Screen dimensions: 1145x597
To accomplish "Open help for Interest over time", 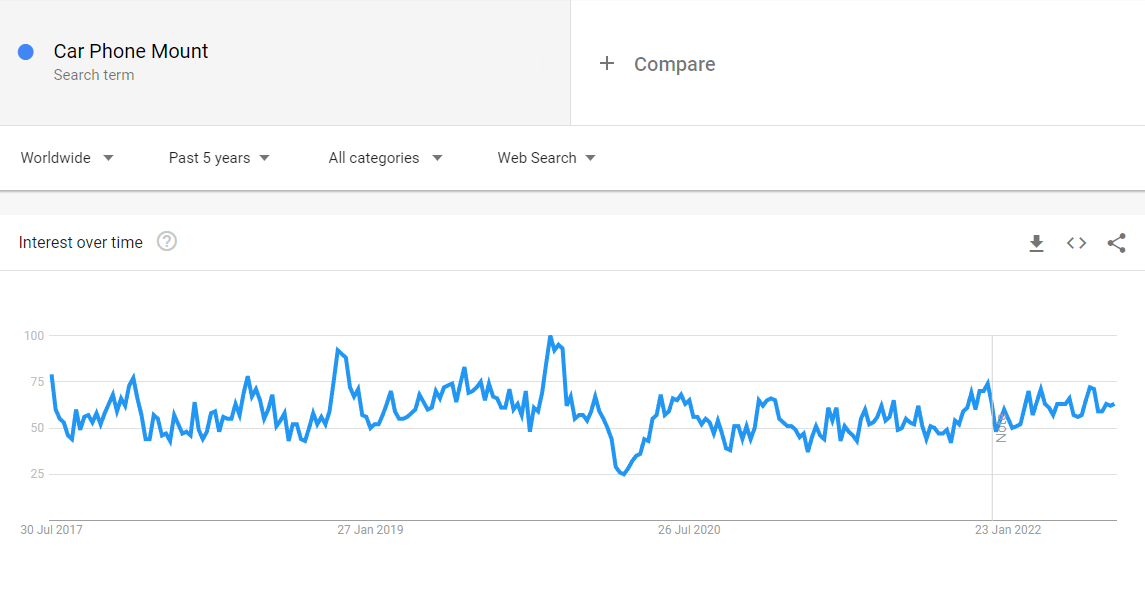I will (166, 242).
